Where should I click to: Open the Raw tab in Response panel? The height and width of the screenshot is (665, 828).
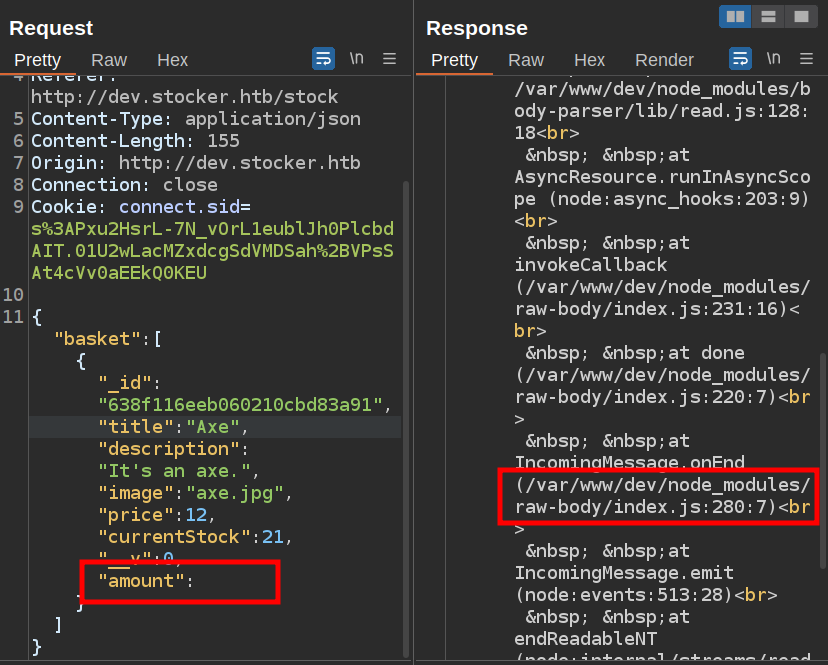(x=526, y=60)
